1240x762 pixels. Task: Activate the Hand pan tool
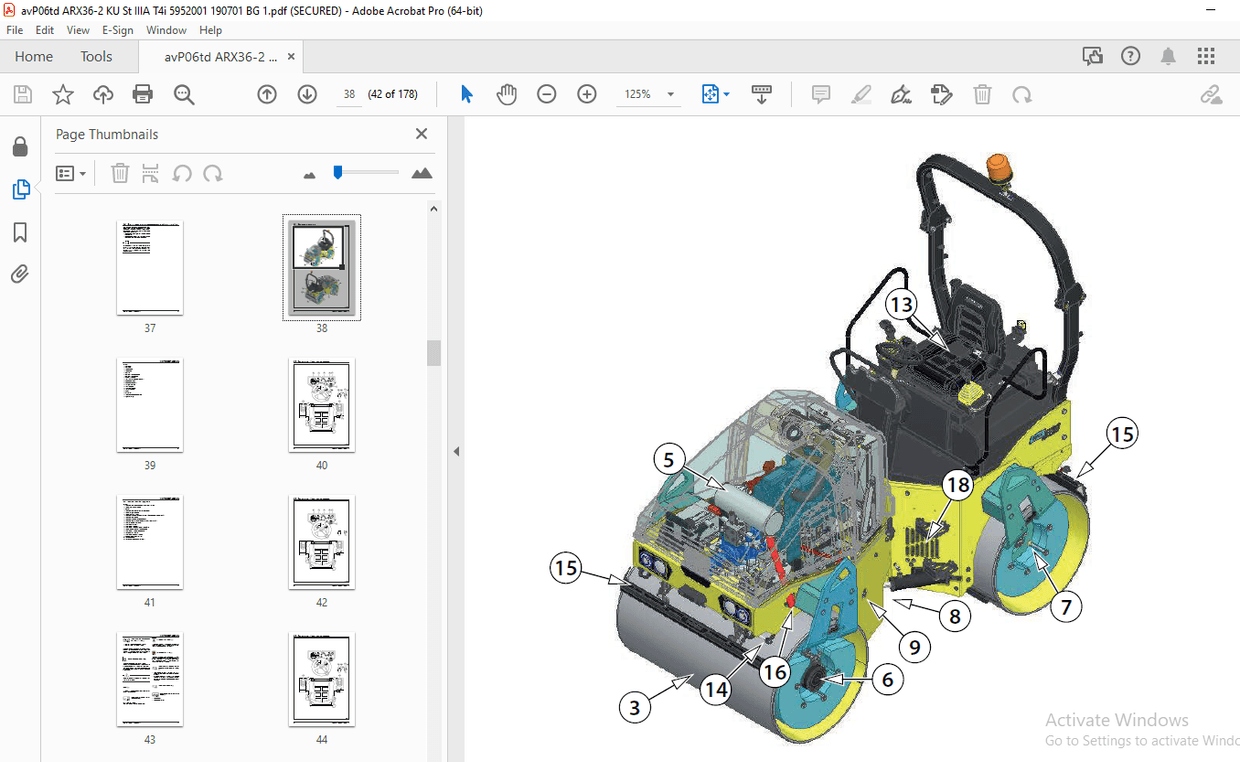coord(507,95)
